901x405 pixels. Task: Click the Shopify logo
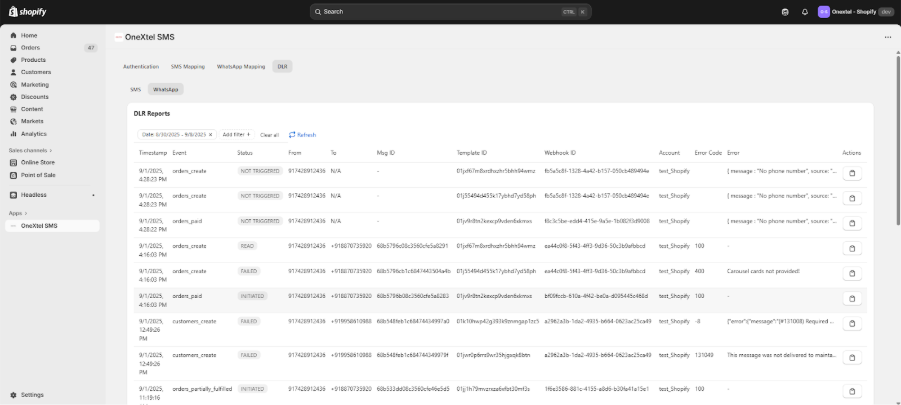click(29, 11)
